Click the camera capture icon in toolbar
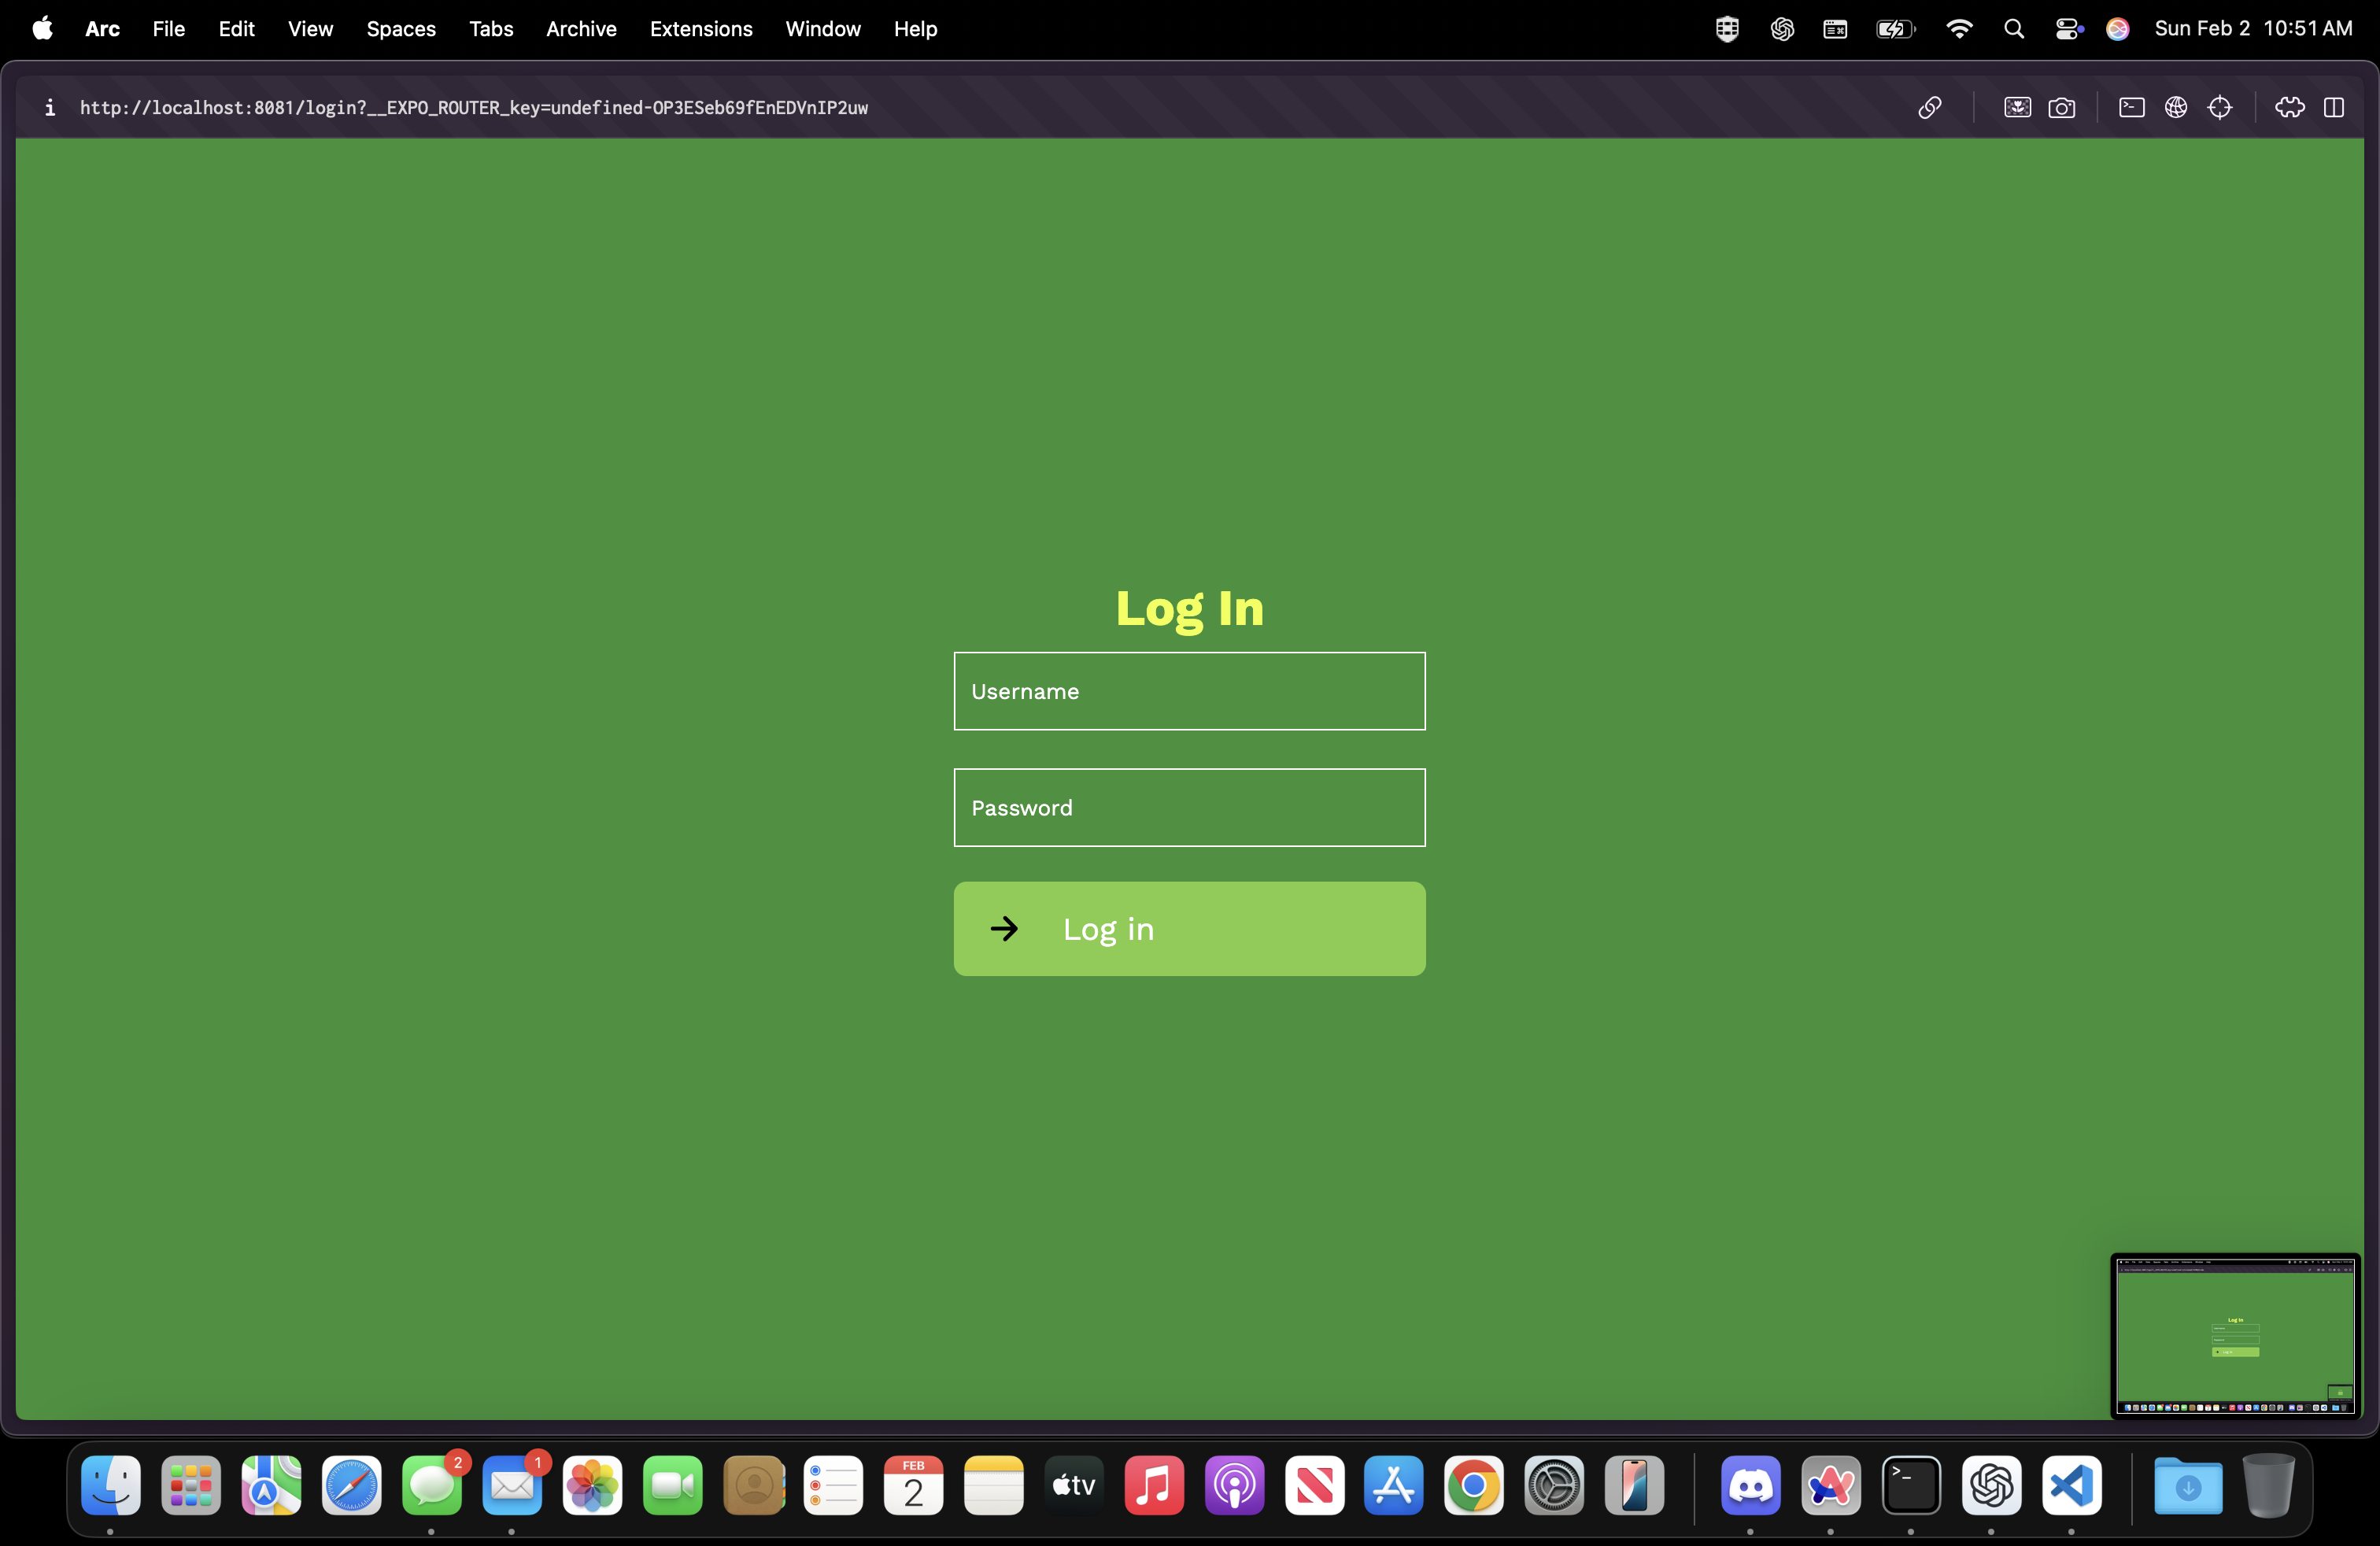2380x1546 pixels. click(2061, 107)
